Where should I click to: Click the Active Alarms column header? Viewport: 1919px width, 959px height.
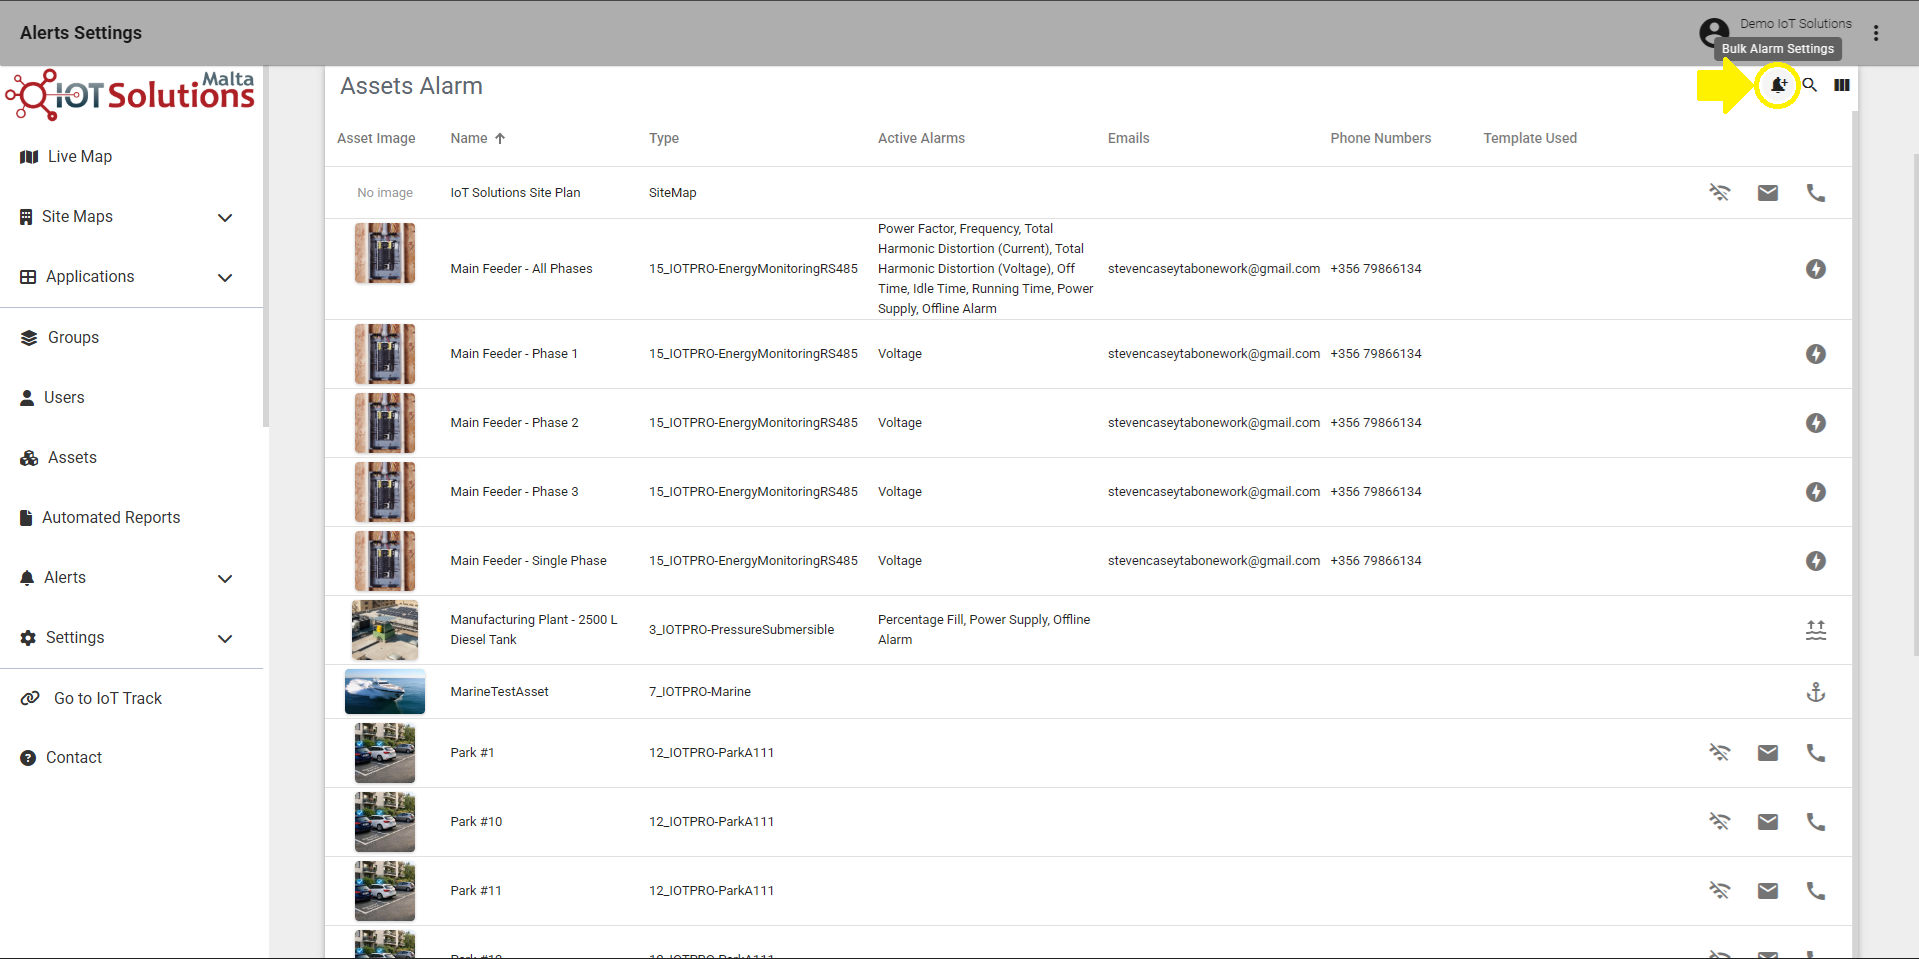(921, 138)
